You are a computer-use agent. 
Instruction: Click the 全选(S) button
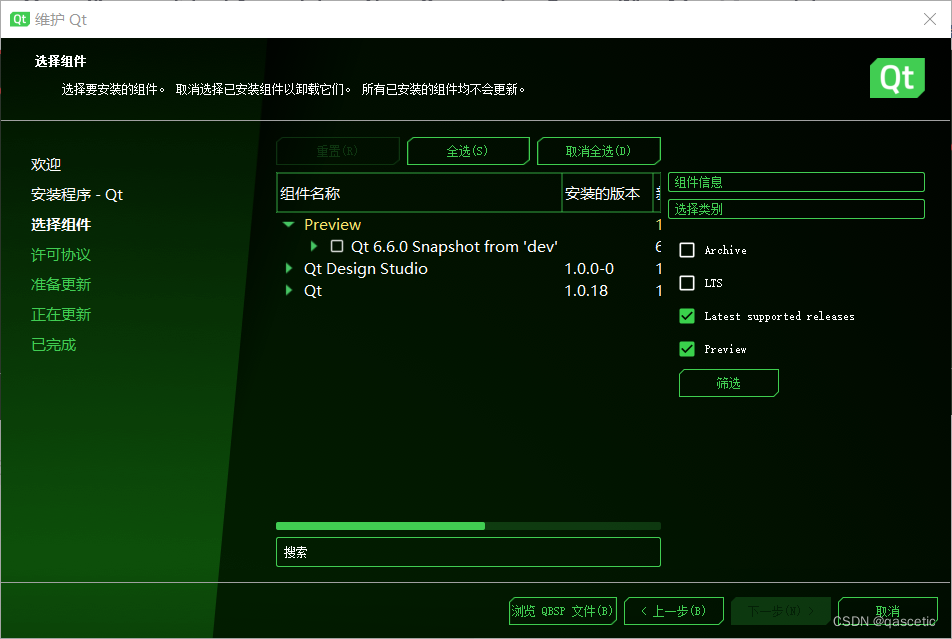(x=468, y=151)
